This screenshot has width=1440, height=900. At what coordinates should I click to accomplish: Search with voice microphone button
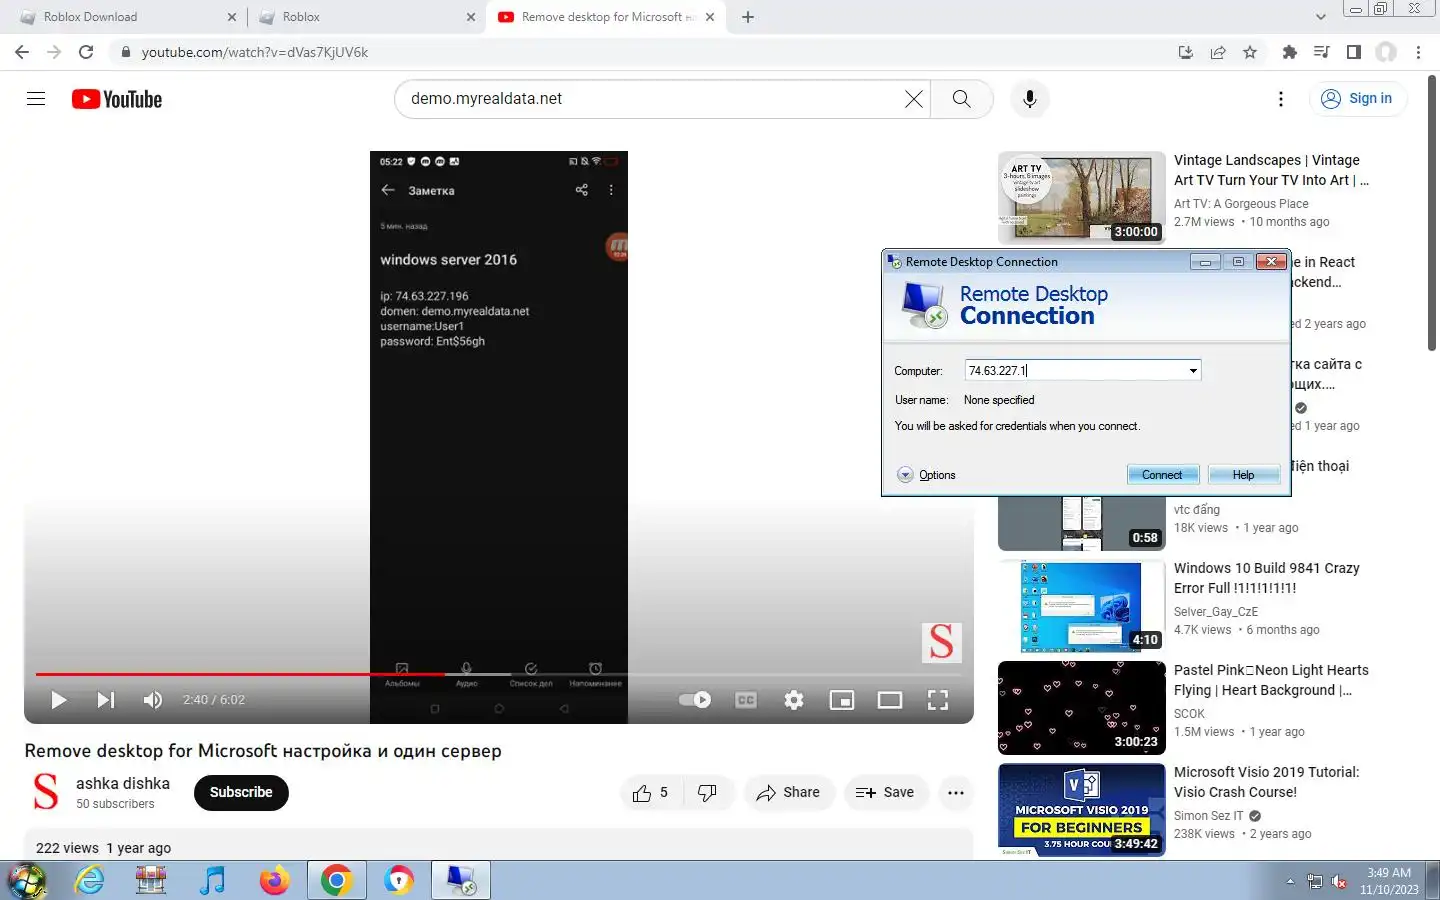click(1029, 98)
